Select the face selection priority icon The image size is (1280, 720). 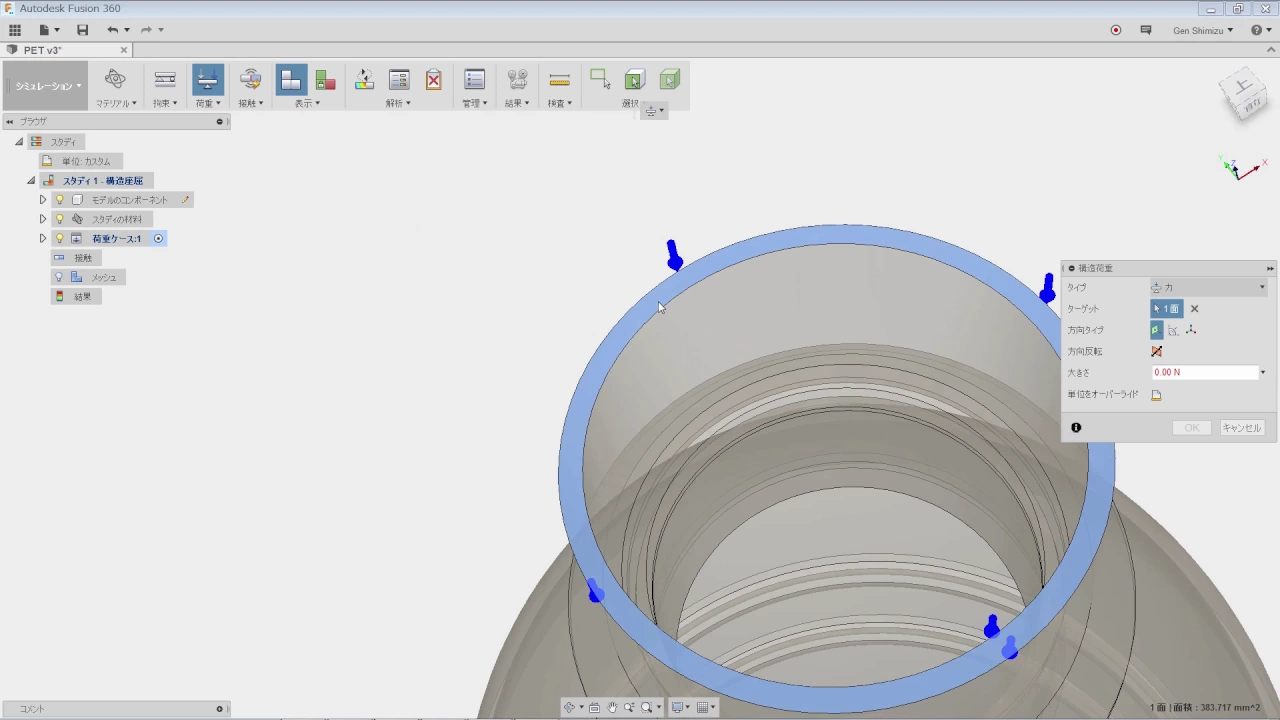coord(669,80)
